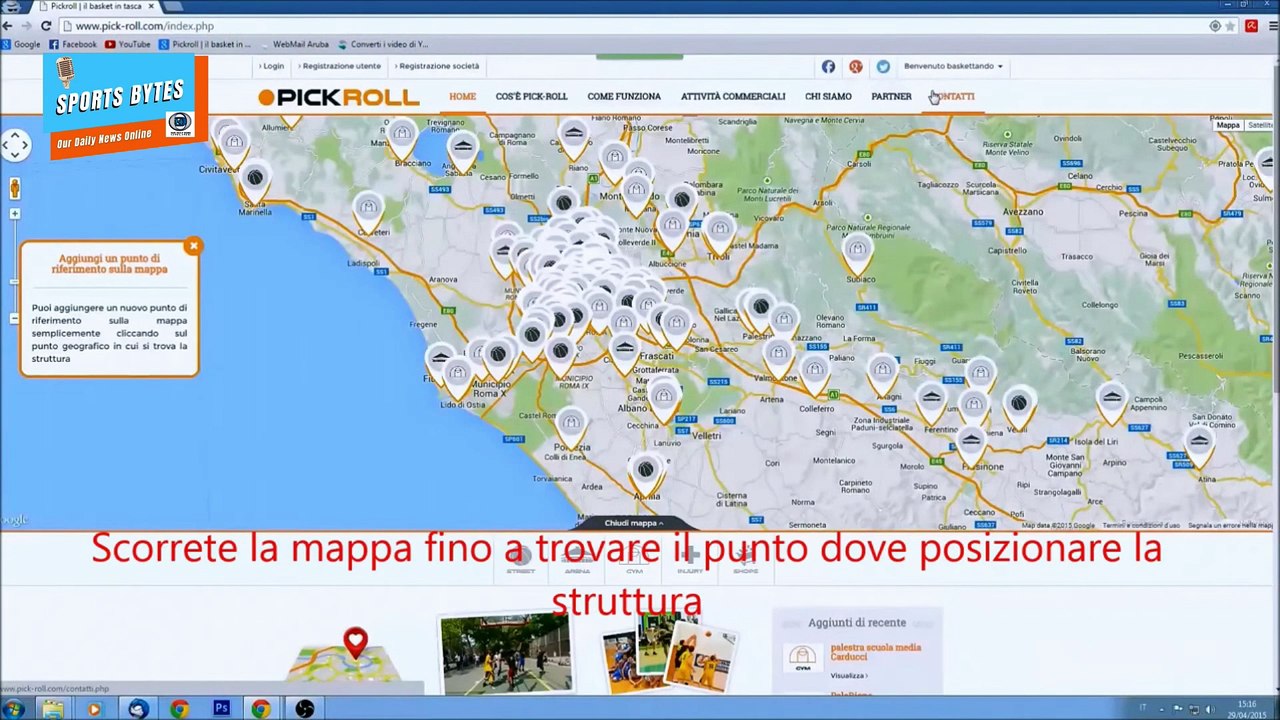
Task: Open the Google bookmark
Action: tap(21, 44)
